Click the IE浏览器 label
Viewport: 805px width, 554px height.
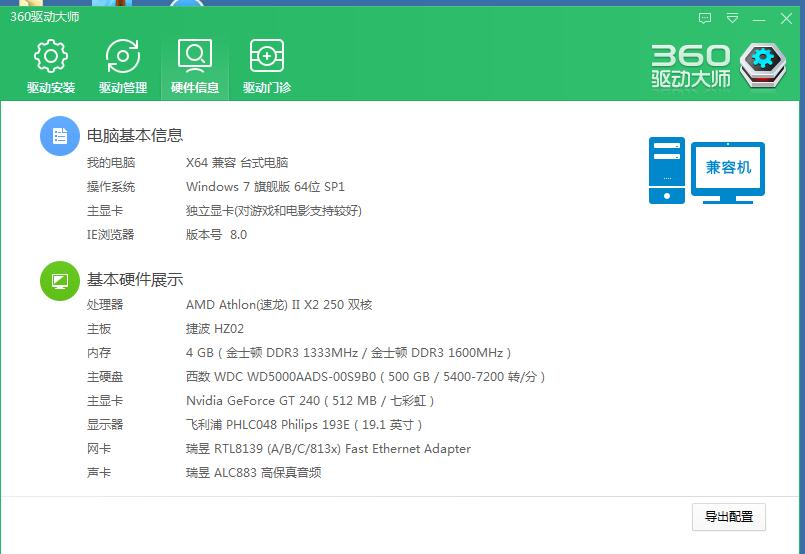(x=110, y=235)
